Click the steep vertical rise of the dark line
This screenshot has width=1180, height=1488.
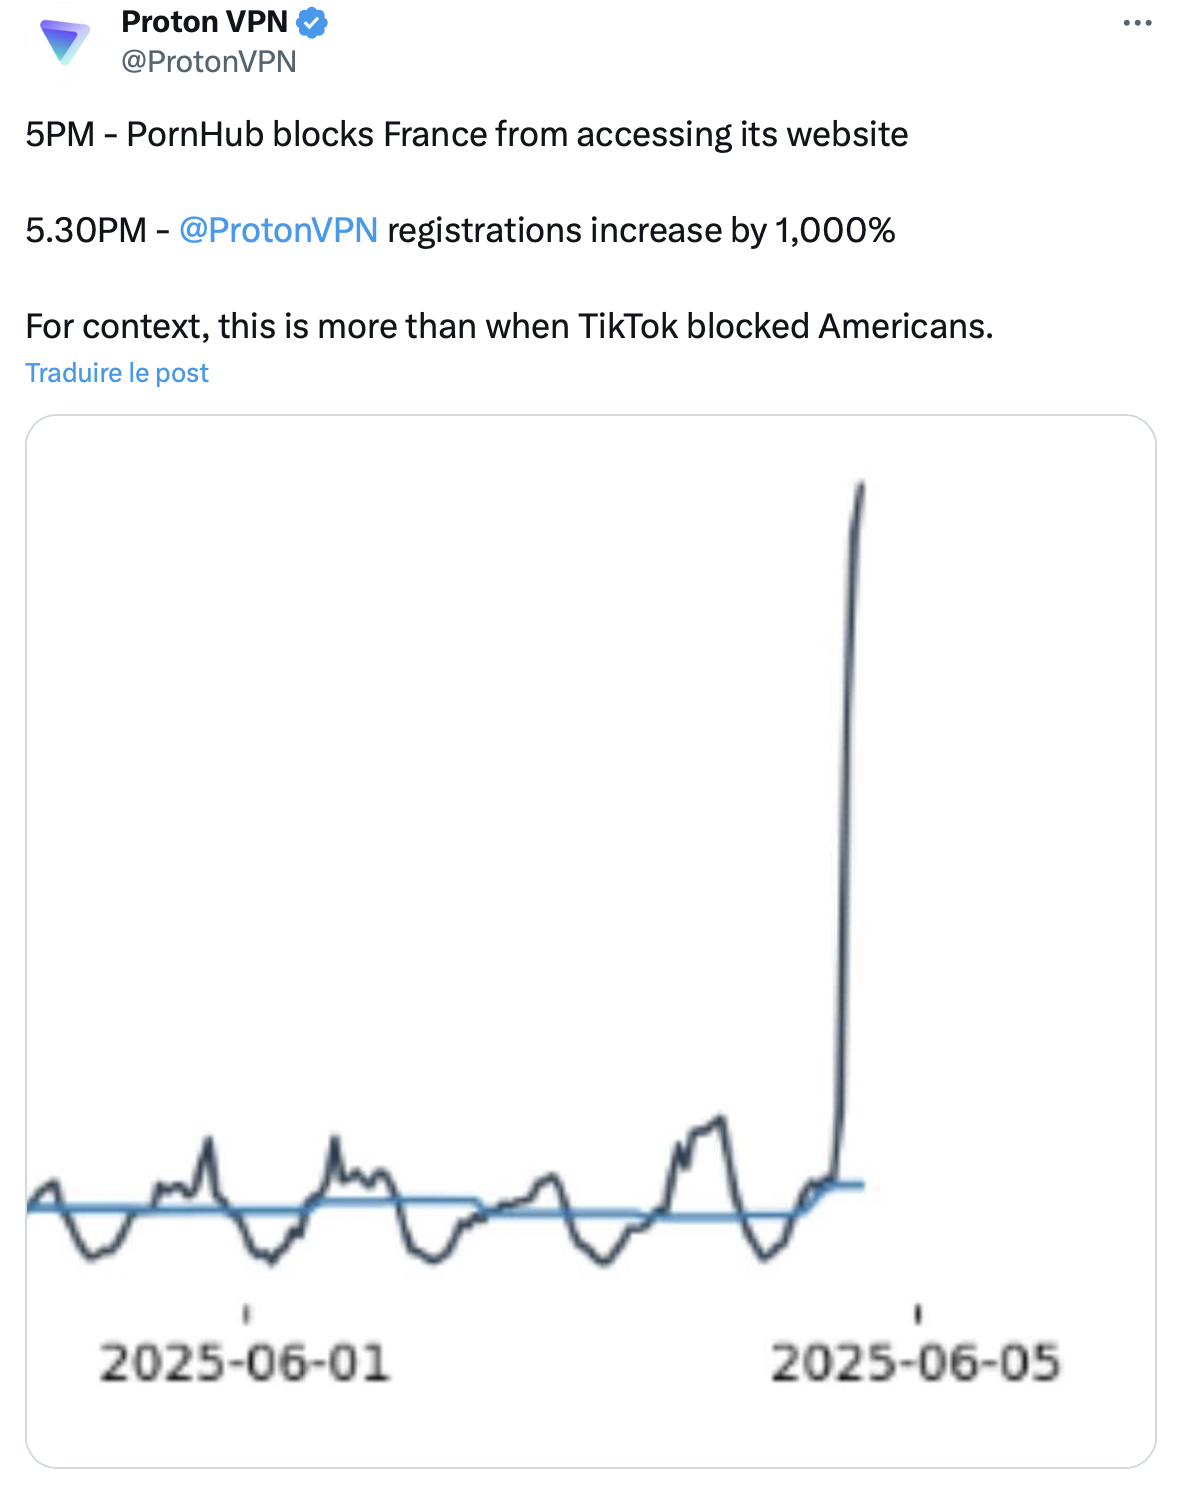click(847, 800)
